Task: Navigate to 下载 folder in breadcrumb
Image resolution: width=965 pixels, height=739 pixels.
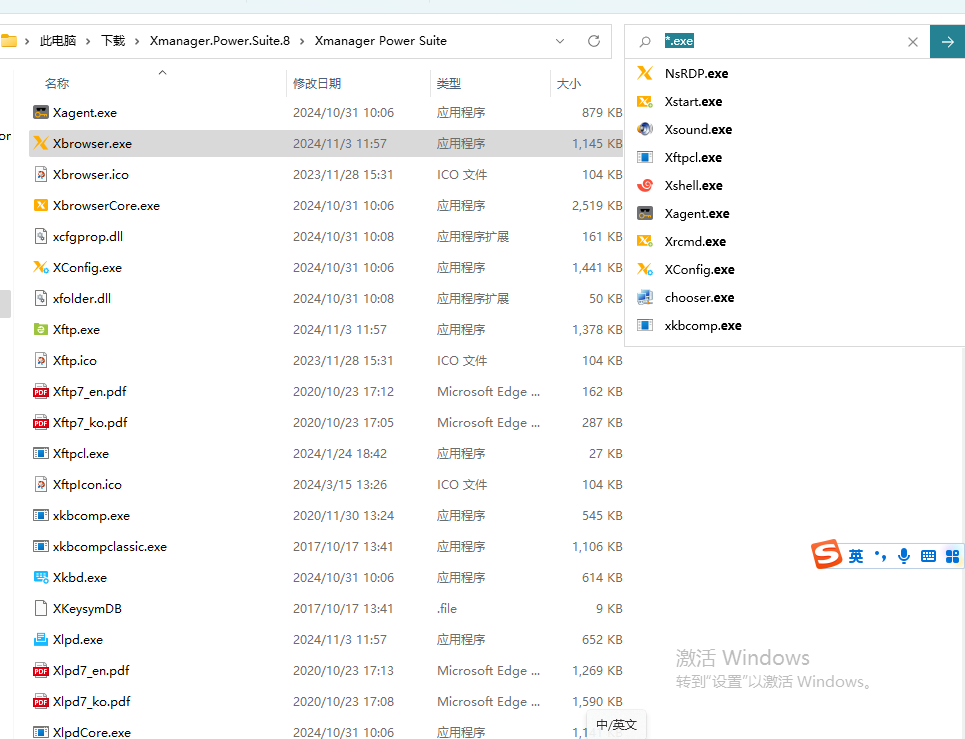Action: pos(113,41)
